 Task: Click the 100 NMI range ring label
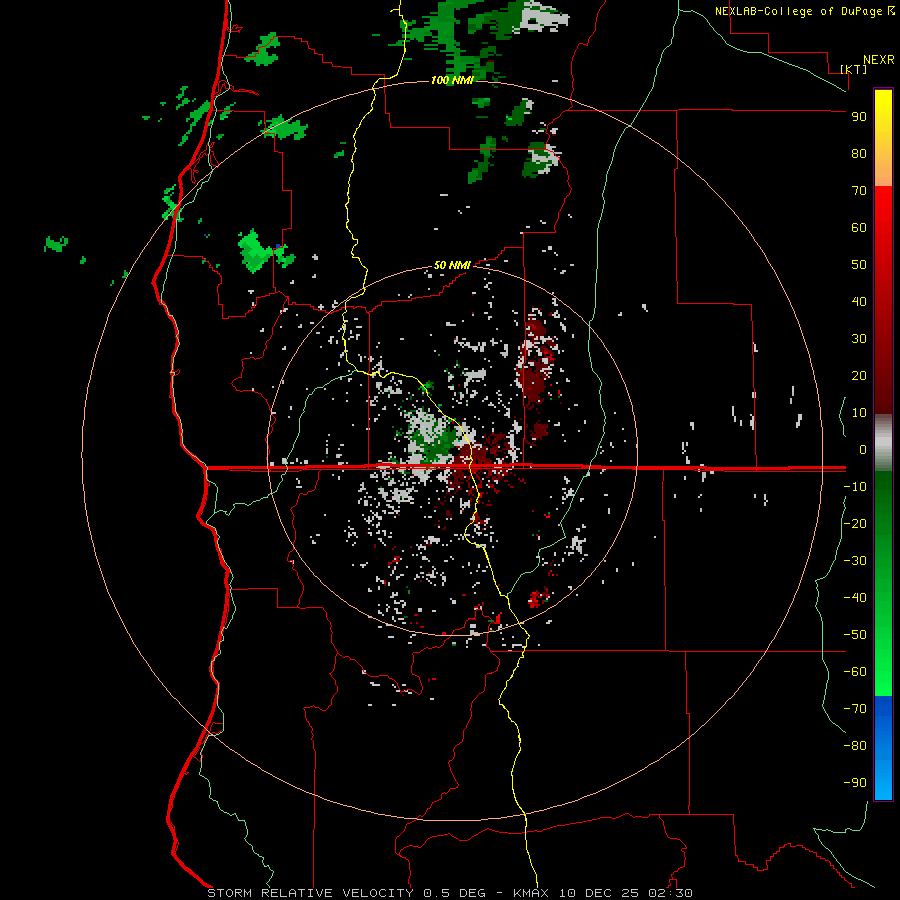(452, 80)
